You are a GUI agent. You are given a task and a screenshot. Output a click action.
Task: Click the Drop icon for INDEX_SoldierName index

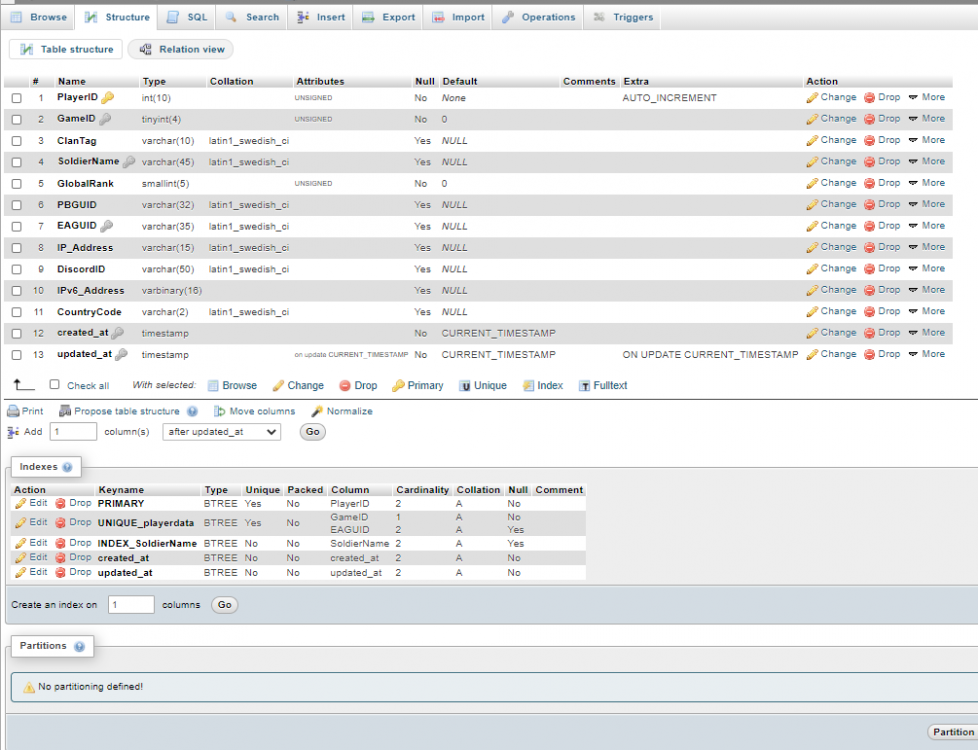[x=61, y=543]
